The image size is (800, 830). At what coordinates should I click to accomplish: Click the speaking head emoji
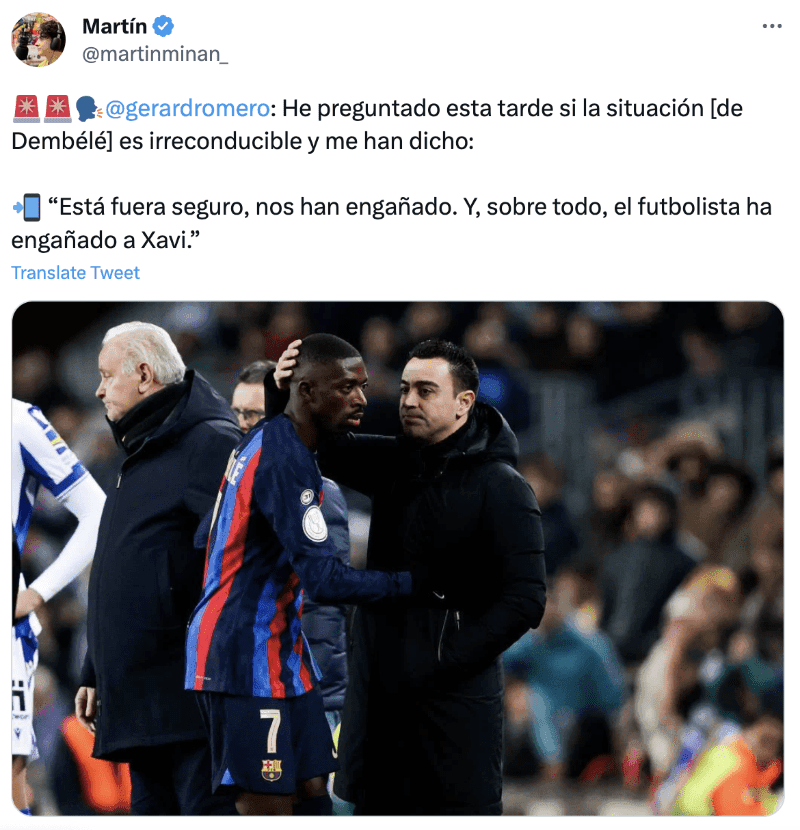(88, 109)
